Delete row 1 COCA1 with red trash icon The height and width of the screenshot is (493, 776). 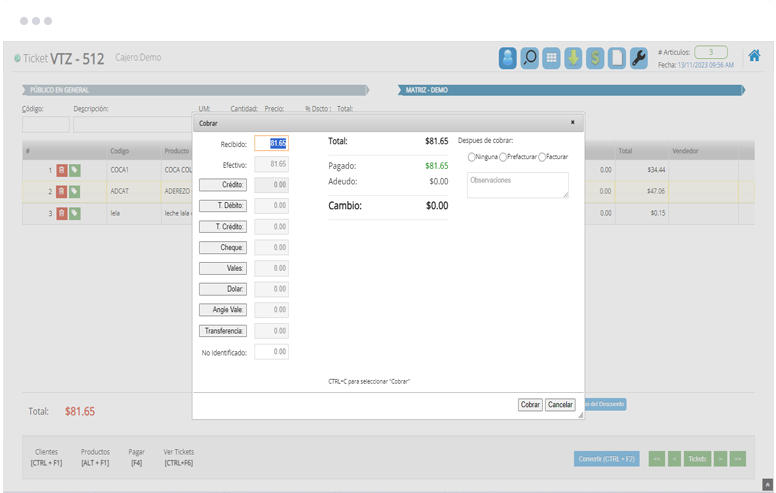tap(61, 170)
